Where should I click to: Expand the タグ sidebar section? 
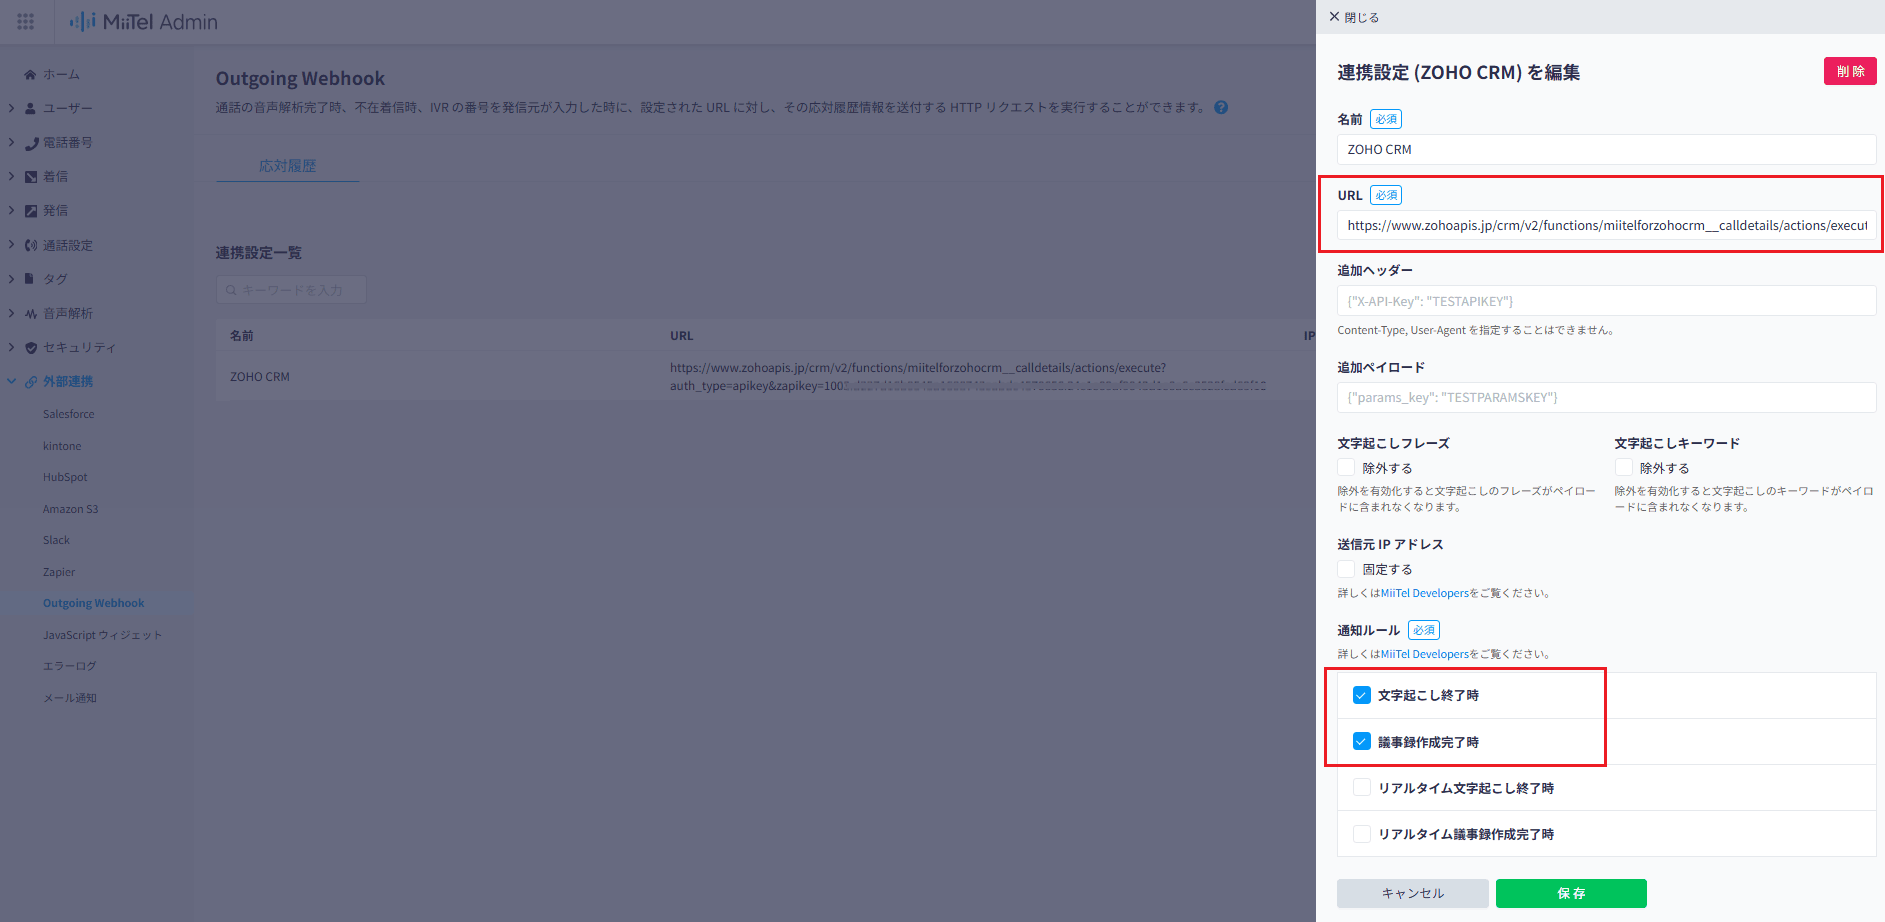tap(11, 279)
